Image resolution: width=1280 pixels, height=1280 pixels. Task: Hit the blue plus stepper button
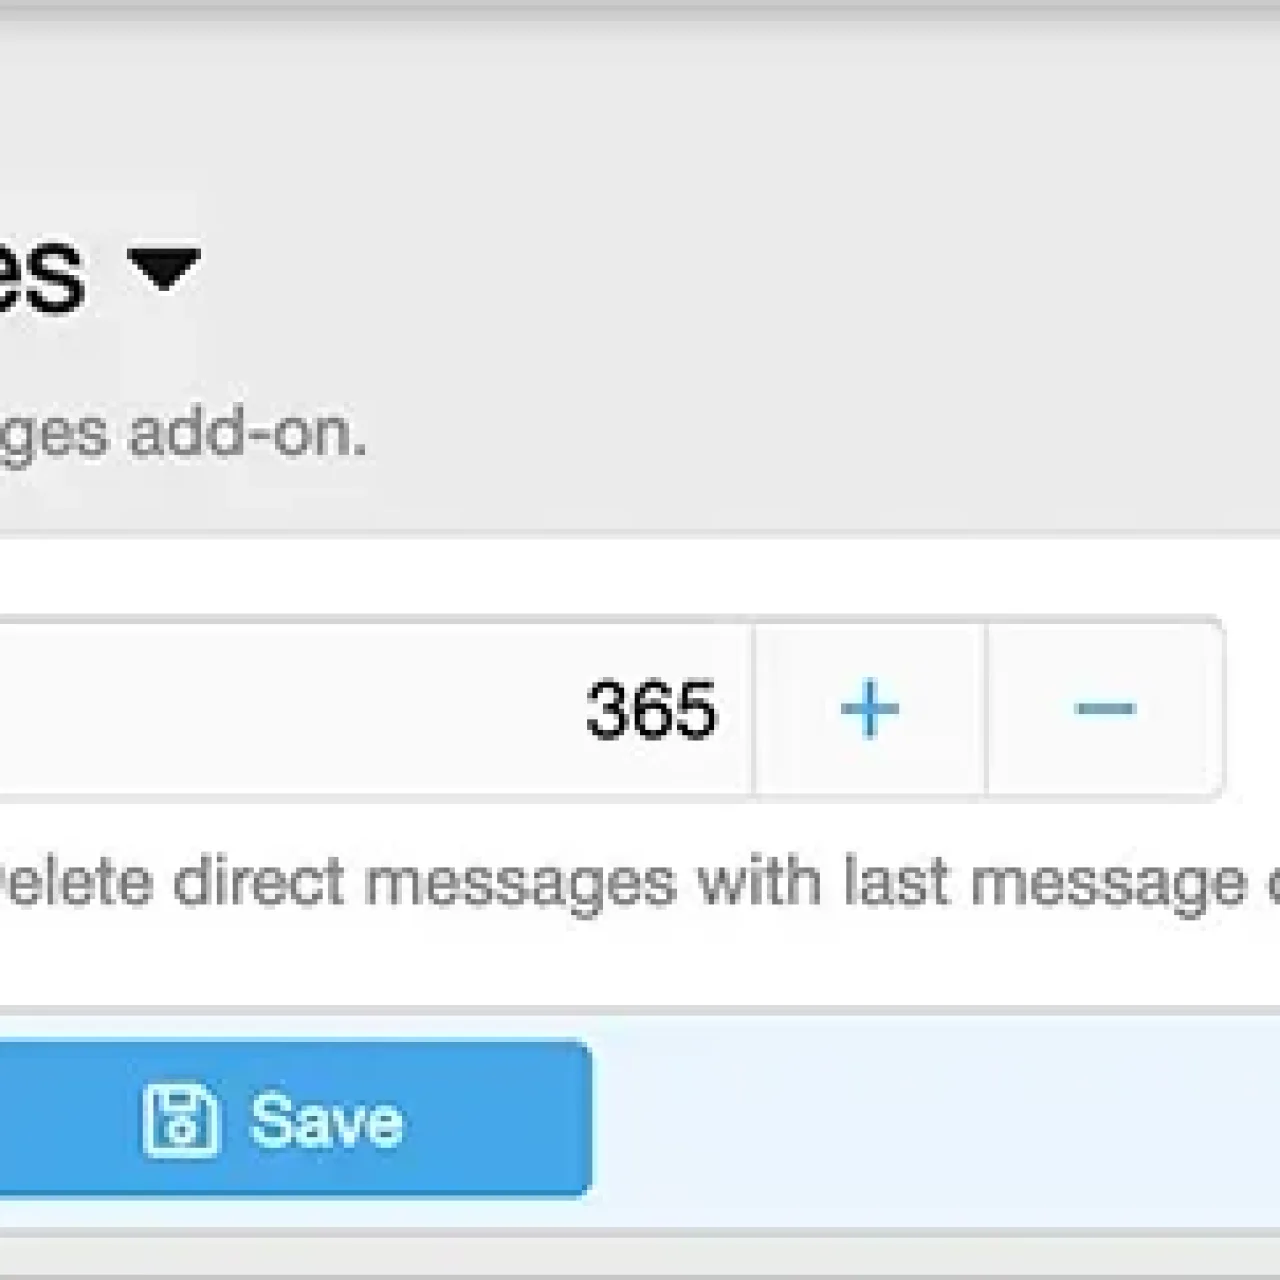pos(869,709)
